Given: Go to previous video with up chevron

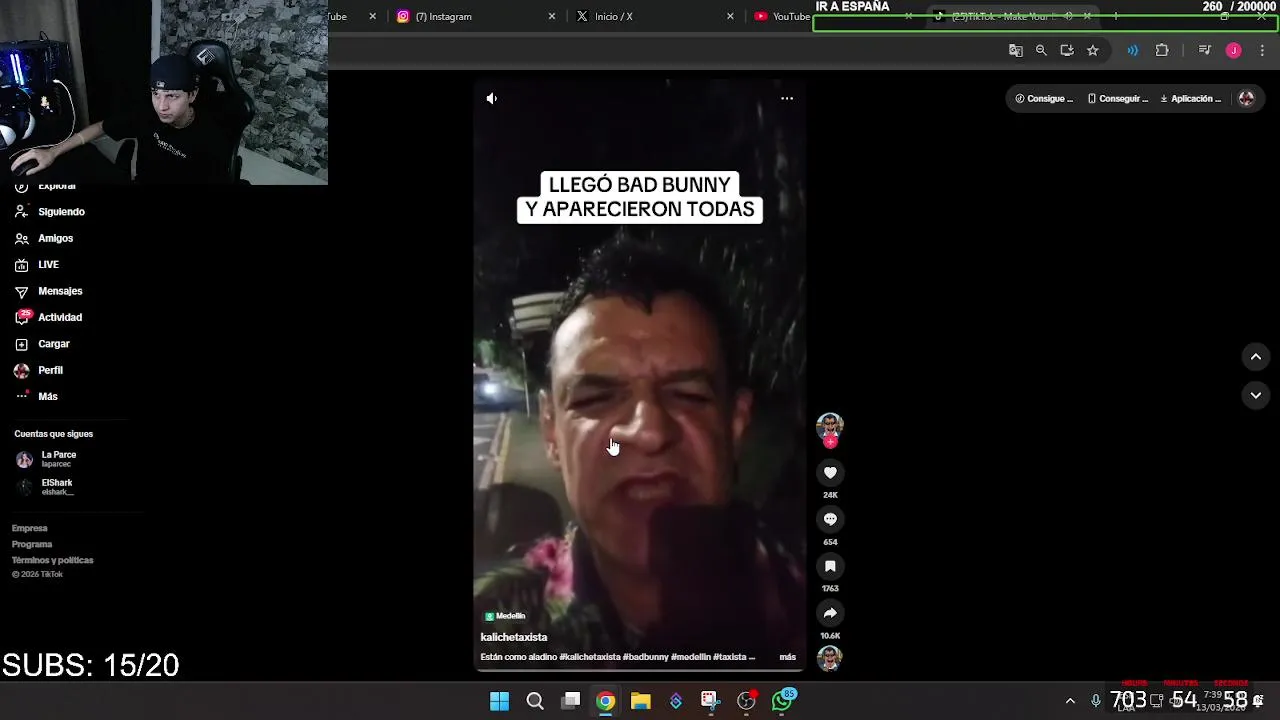Looking at the screenshot, I should click(x=1256, y=357).
